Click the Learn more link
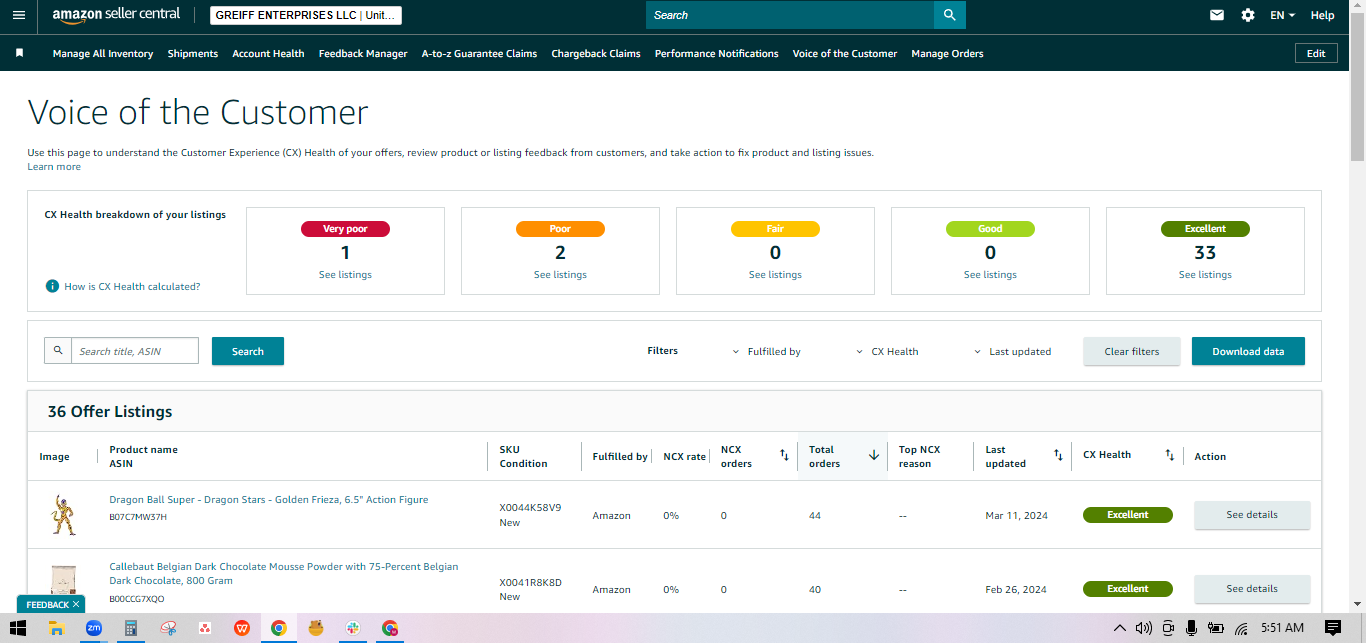 point(54,167)
